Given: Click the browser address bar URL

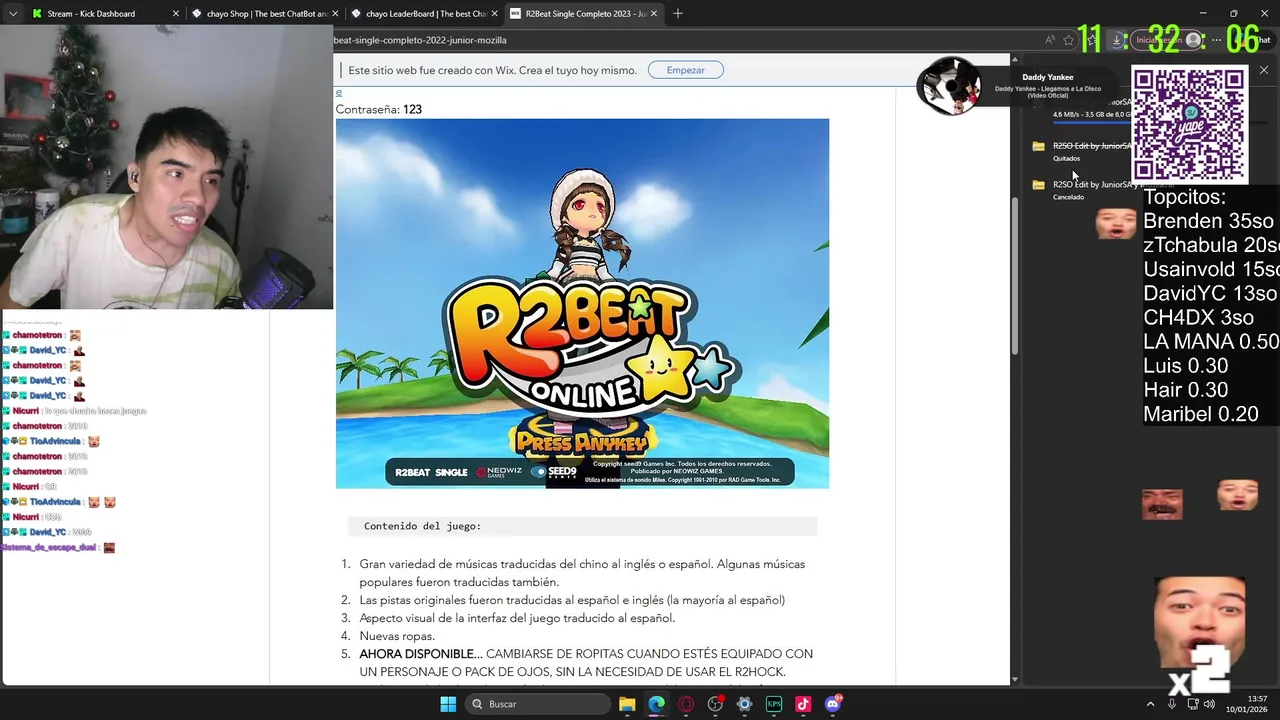Looking at the screenshot, I should tap(420, 40).
